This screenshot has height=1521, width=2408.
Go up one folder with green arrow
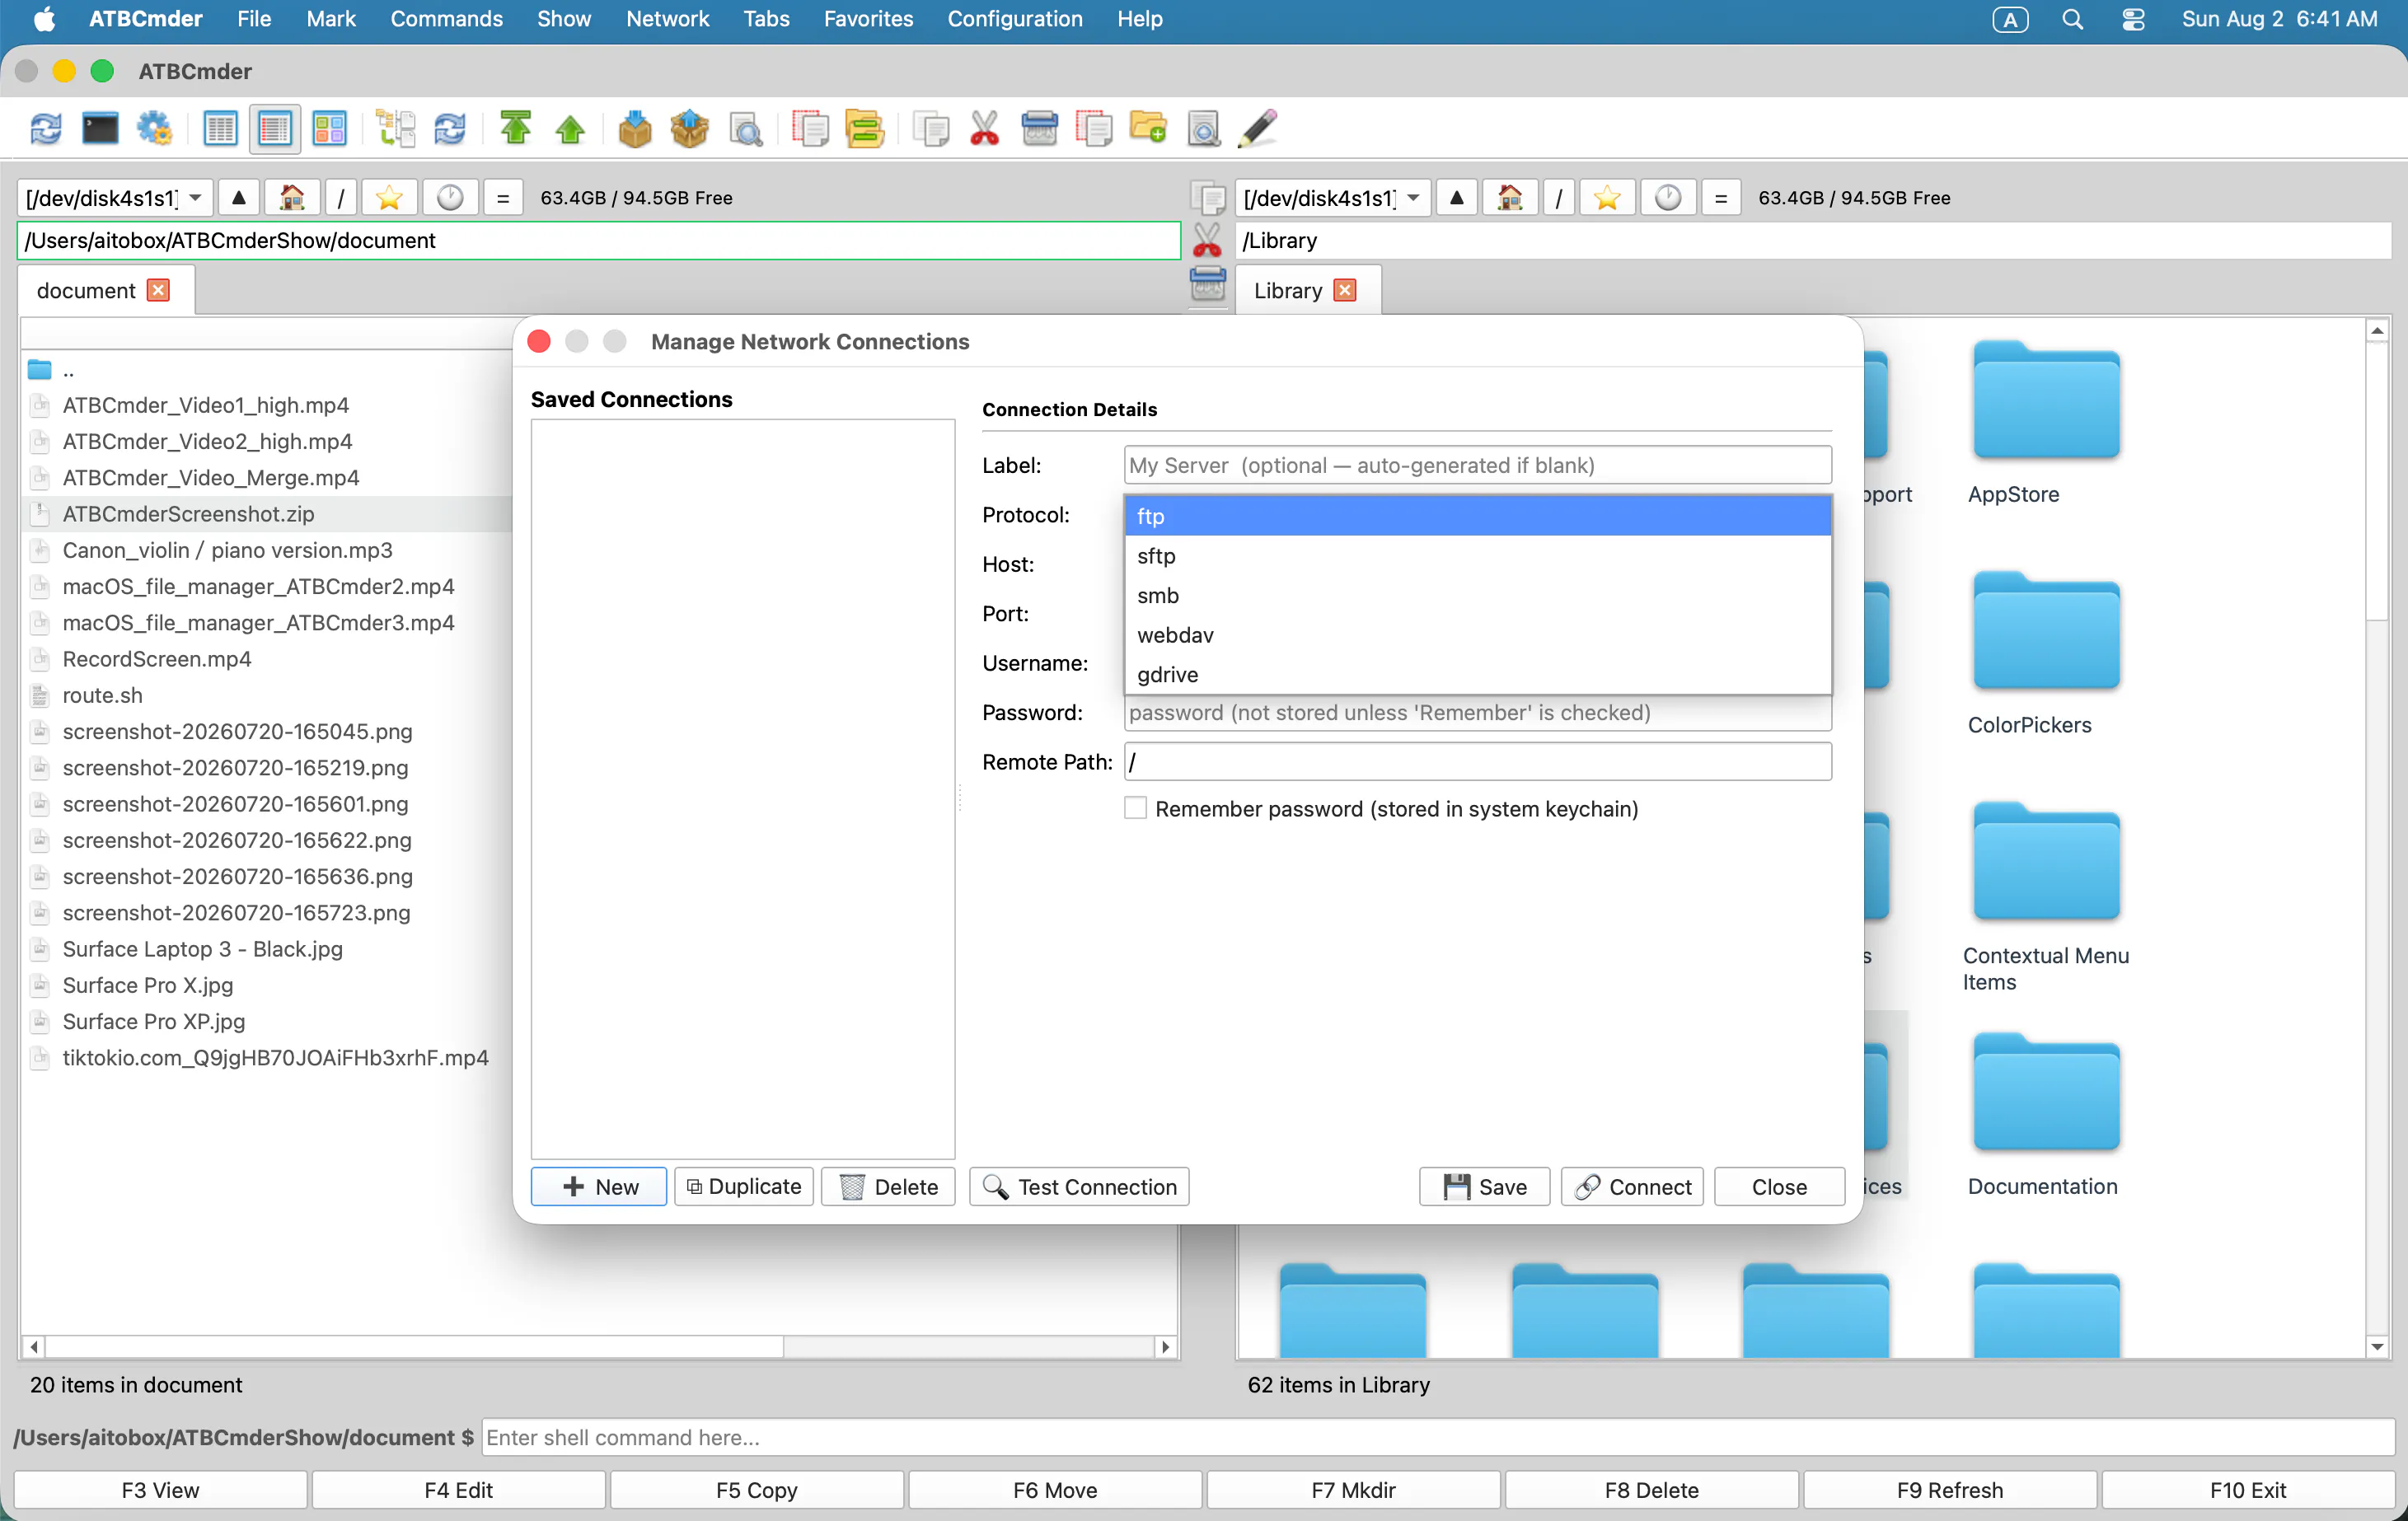click(570, 129)
